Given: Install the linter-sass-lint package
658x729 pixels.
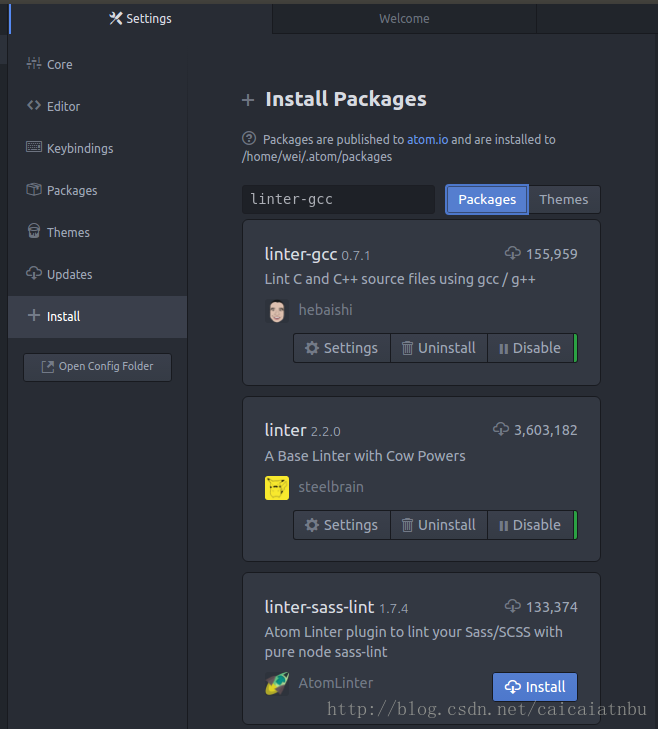Looking at the screenshot, I should point(535,687).
